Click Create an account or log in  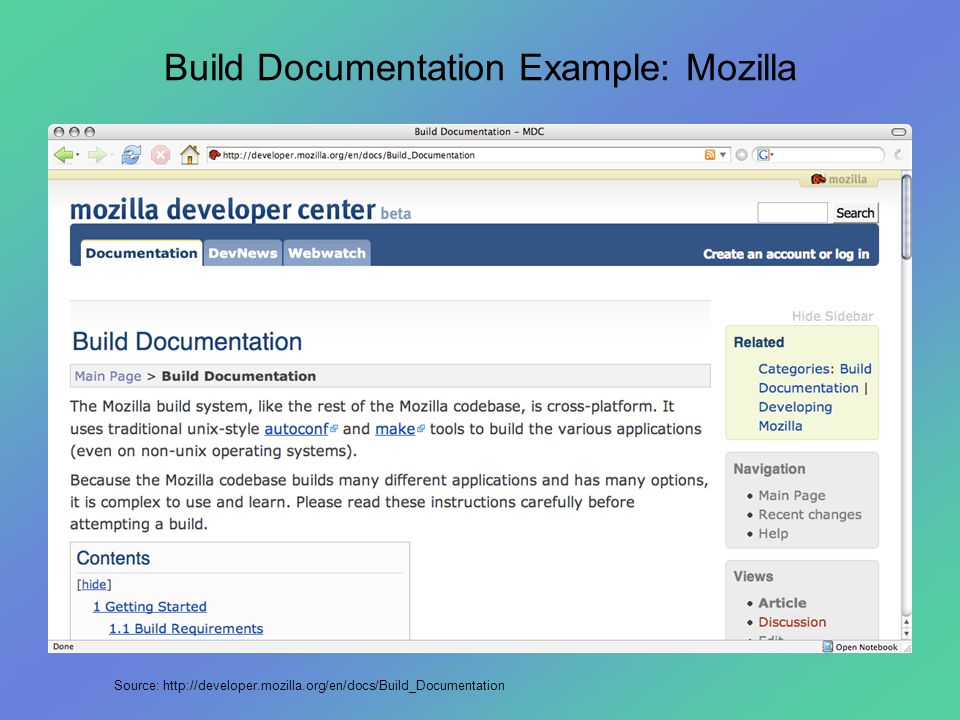pos(786,254)
